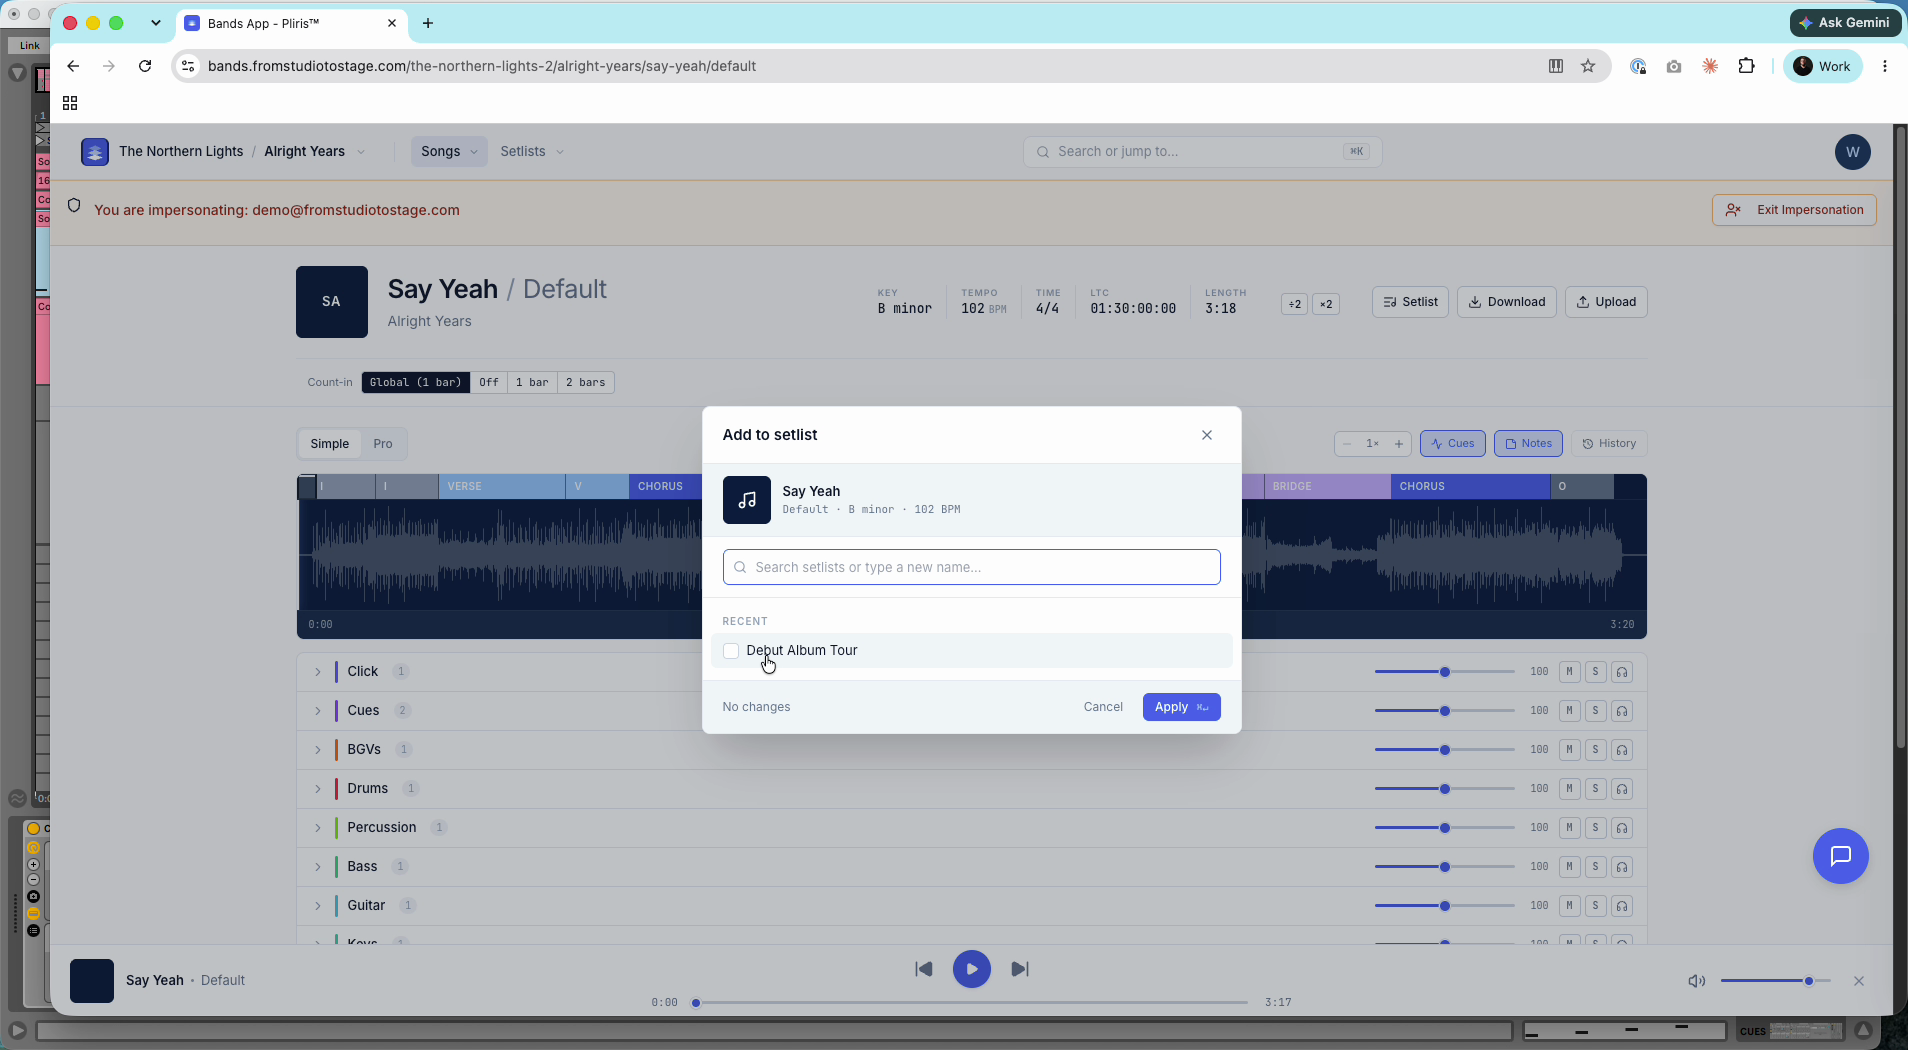Expand the Percussion track group
The image size is (1908, 1050).
[x=318, y=828]
